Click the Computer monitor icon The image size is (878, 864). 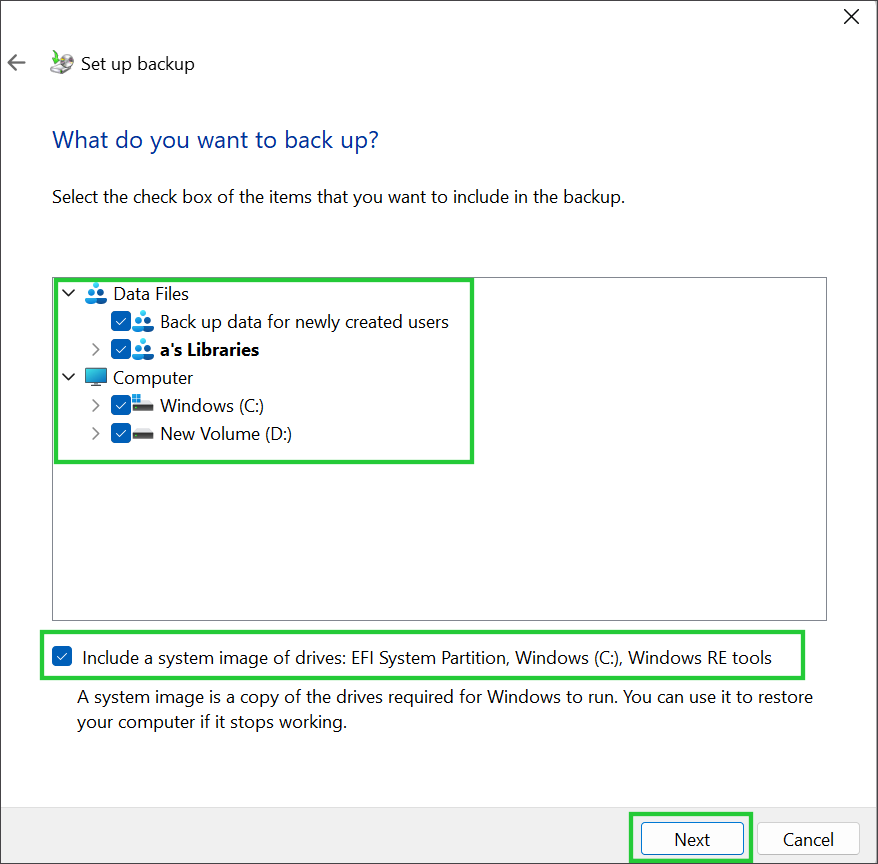click(96, 377)
